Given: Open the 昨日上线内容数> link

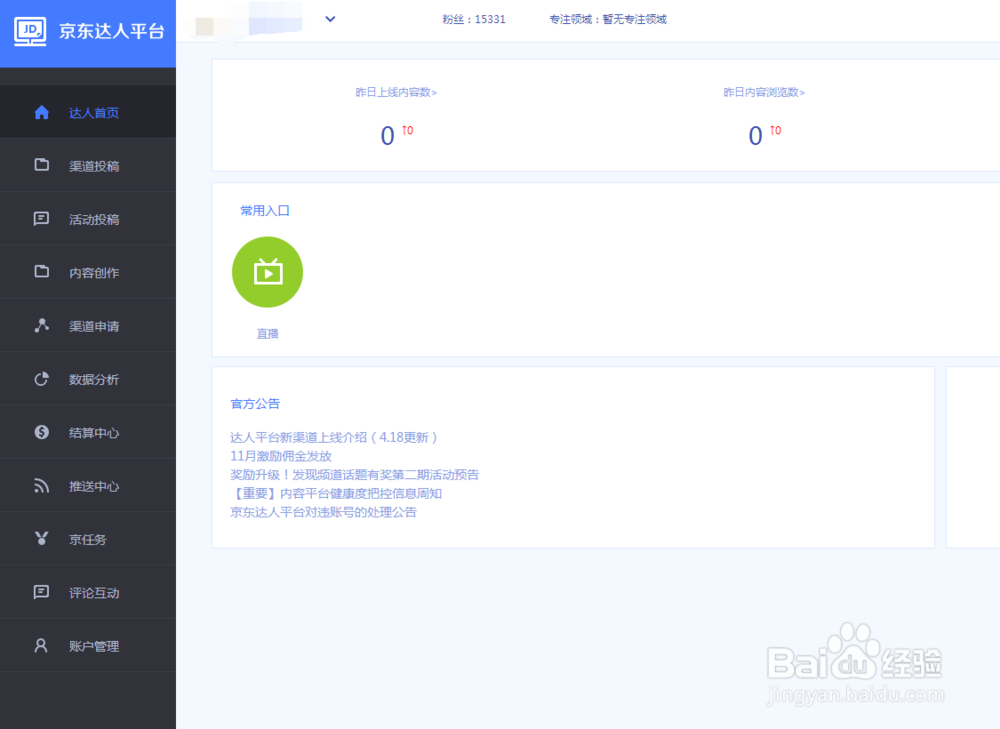Looking at the screenshot, I should 396,92.
